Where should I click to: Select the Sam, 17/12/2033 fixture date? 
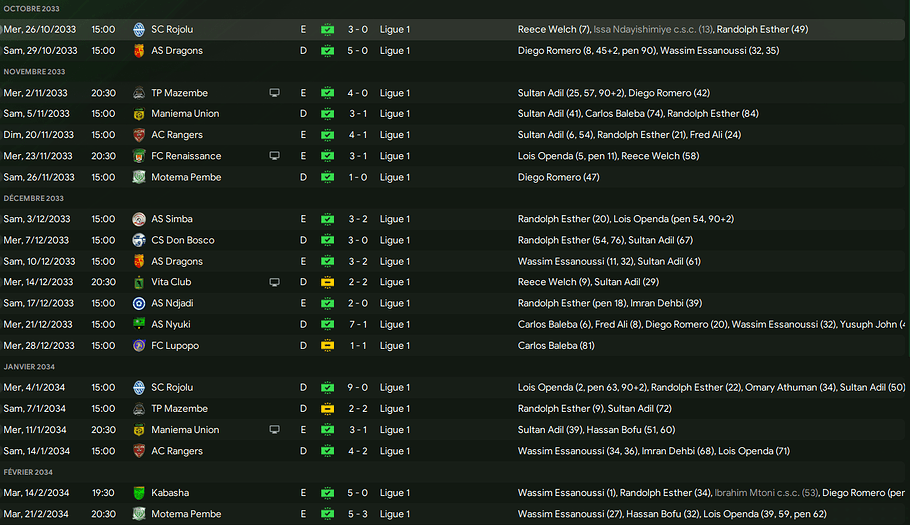click(x=37, y=304)
